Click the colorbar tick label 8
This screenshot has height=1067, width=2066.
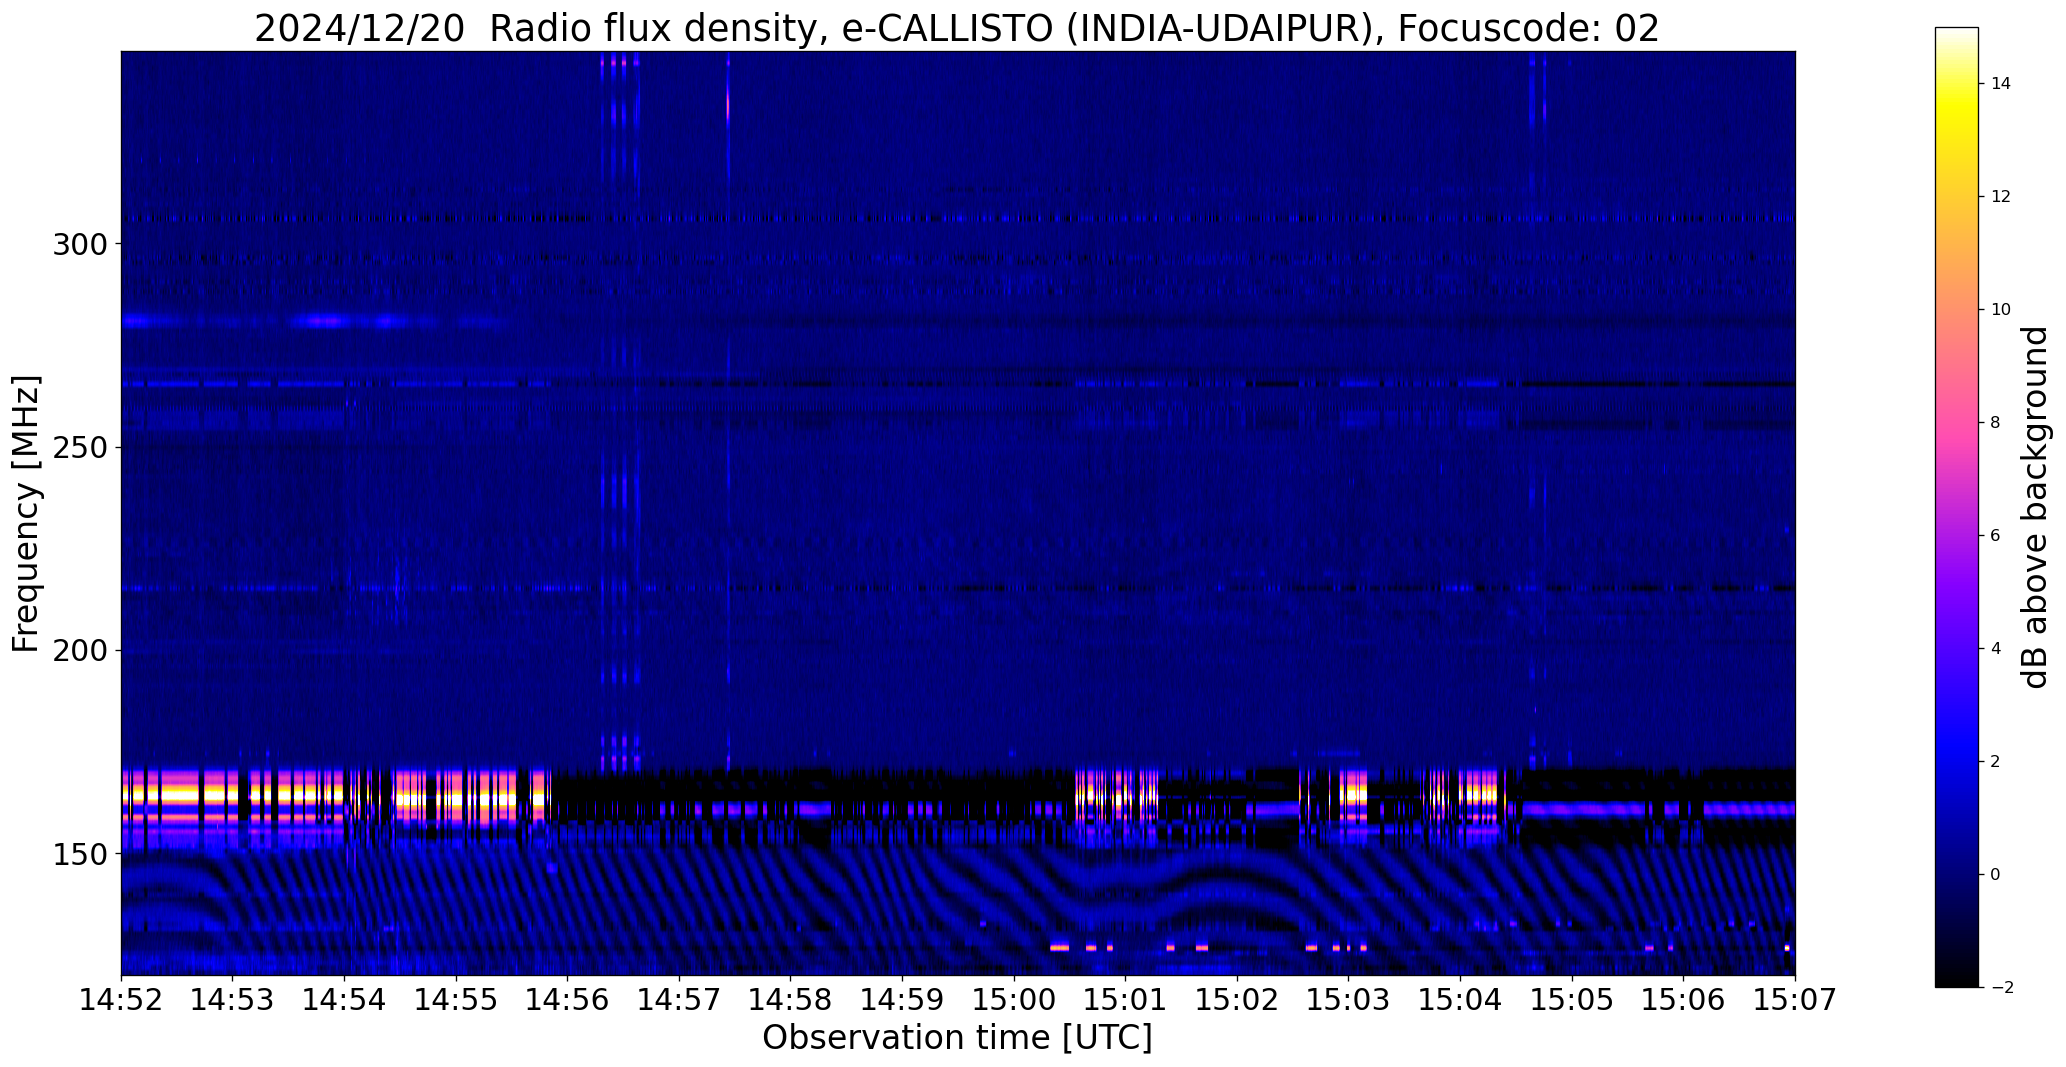point(1996,422)
